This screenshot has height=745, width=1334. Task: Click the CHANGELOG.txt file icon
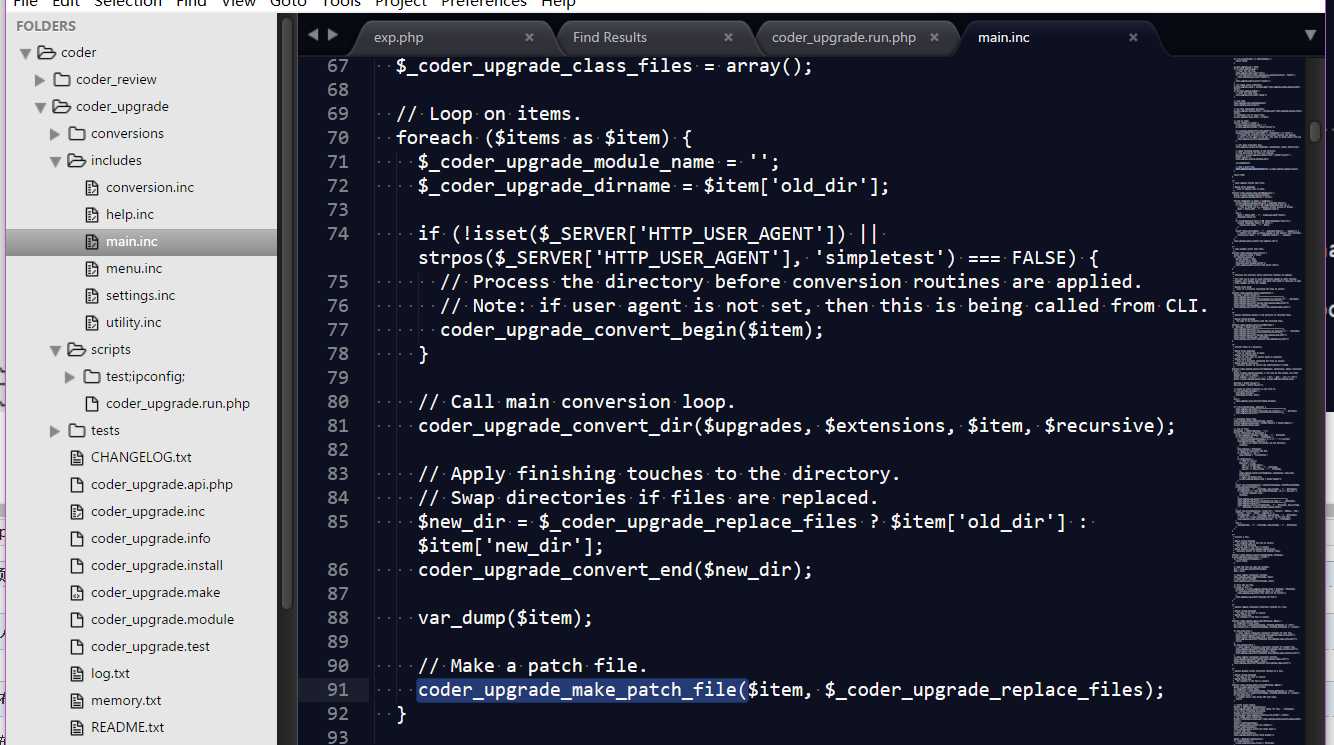[77, 457]
